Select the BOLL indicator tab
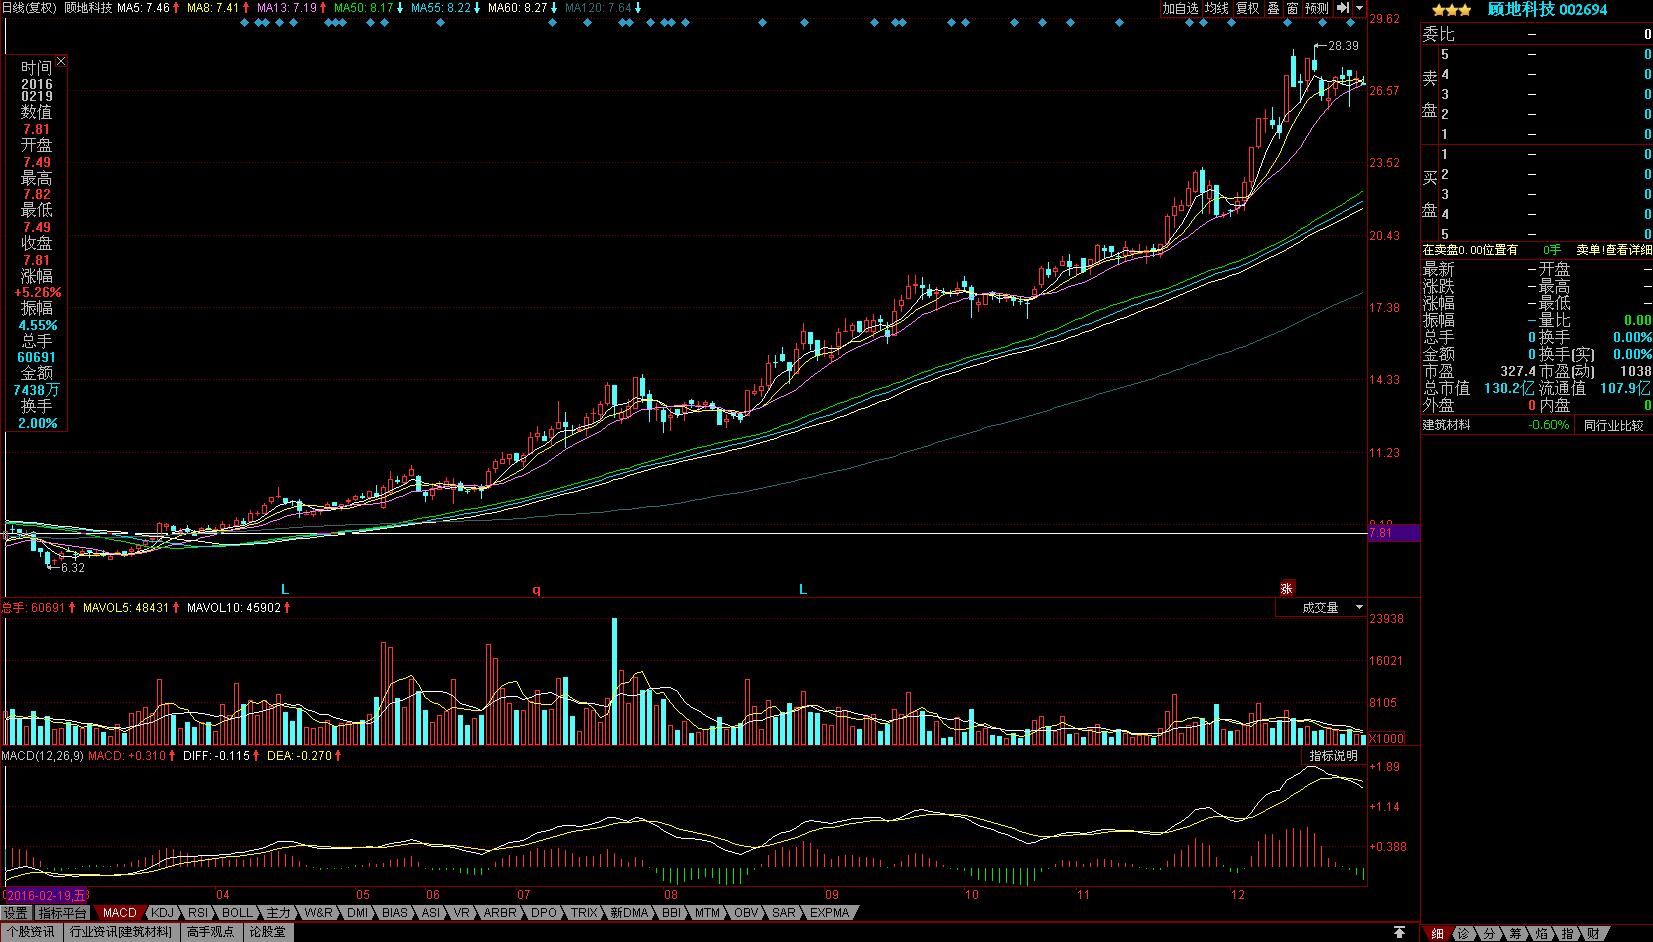Screen dimensions: 1653x942 237,913
